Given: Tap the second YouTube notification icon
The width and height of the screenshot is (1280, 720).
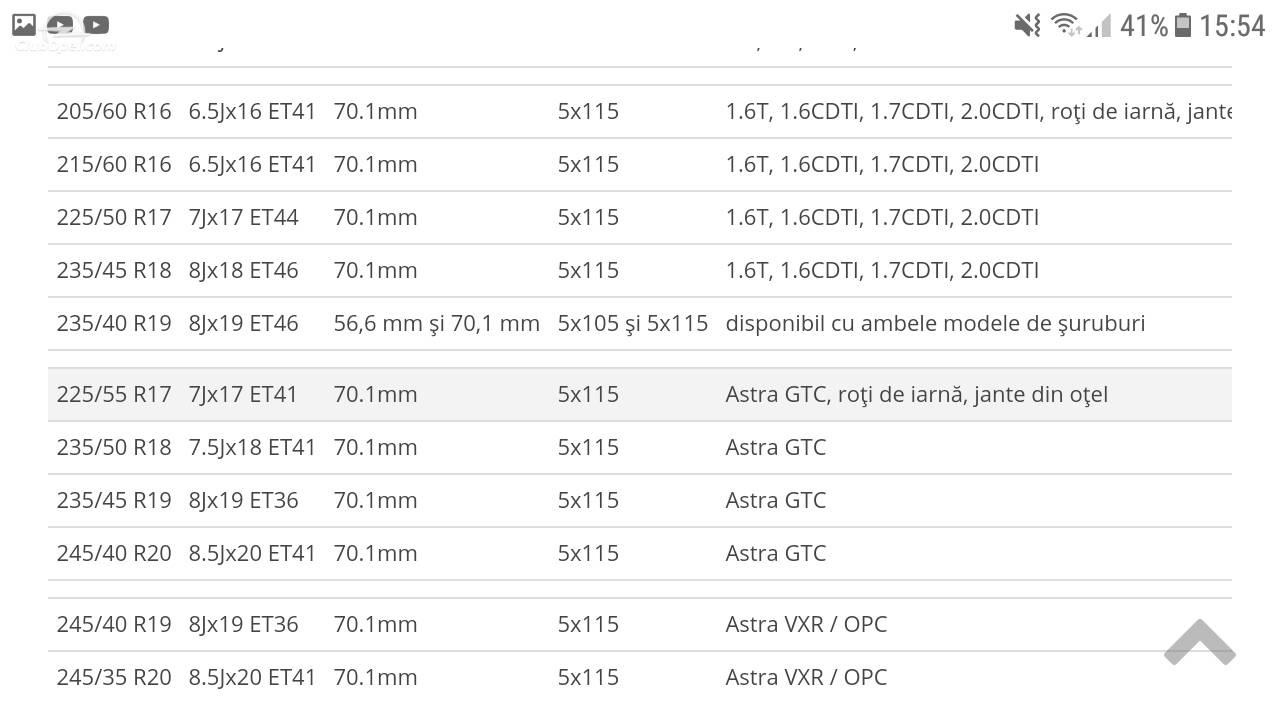Looking at the screenshot, I should coord(96,24).
